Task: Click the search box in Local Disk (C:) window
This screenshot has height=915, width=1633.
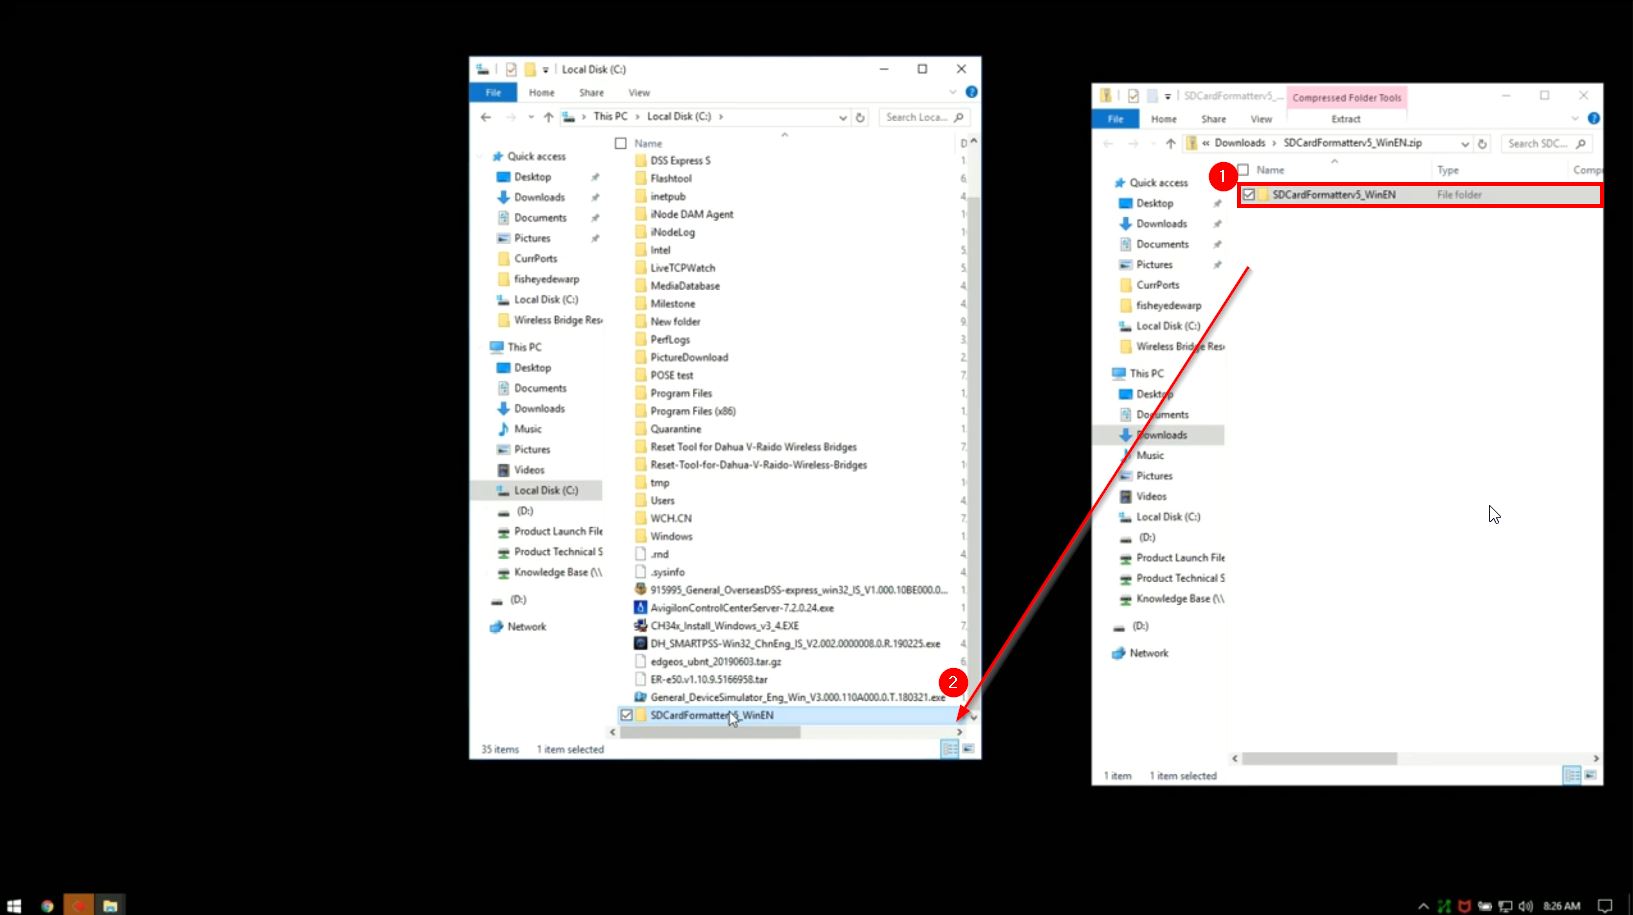Action: click(923, 117)
